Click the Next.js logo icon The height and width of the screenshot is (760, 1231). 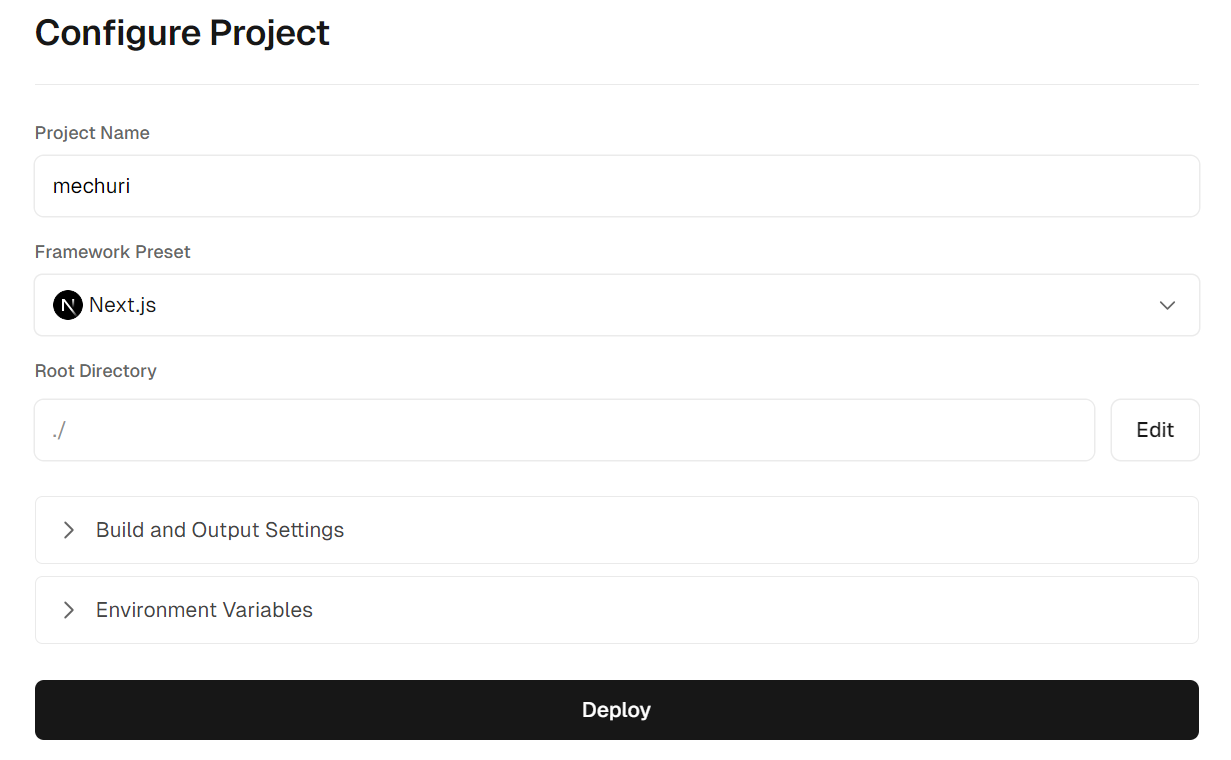67,305
